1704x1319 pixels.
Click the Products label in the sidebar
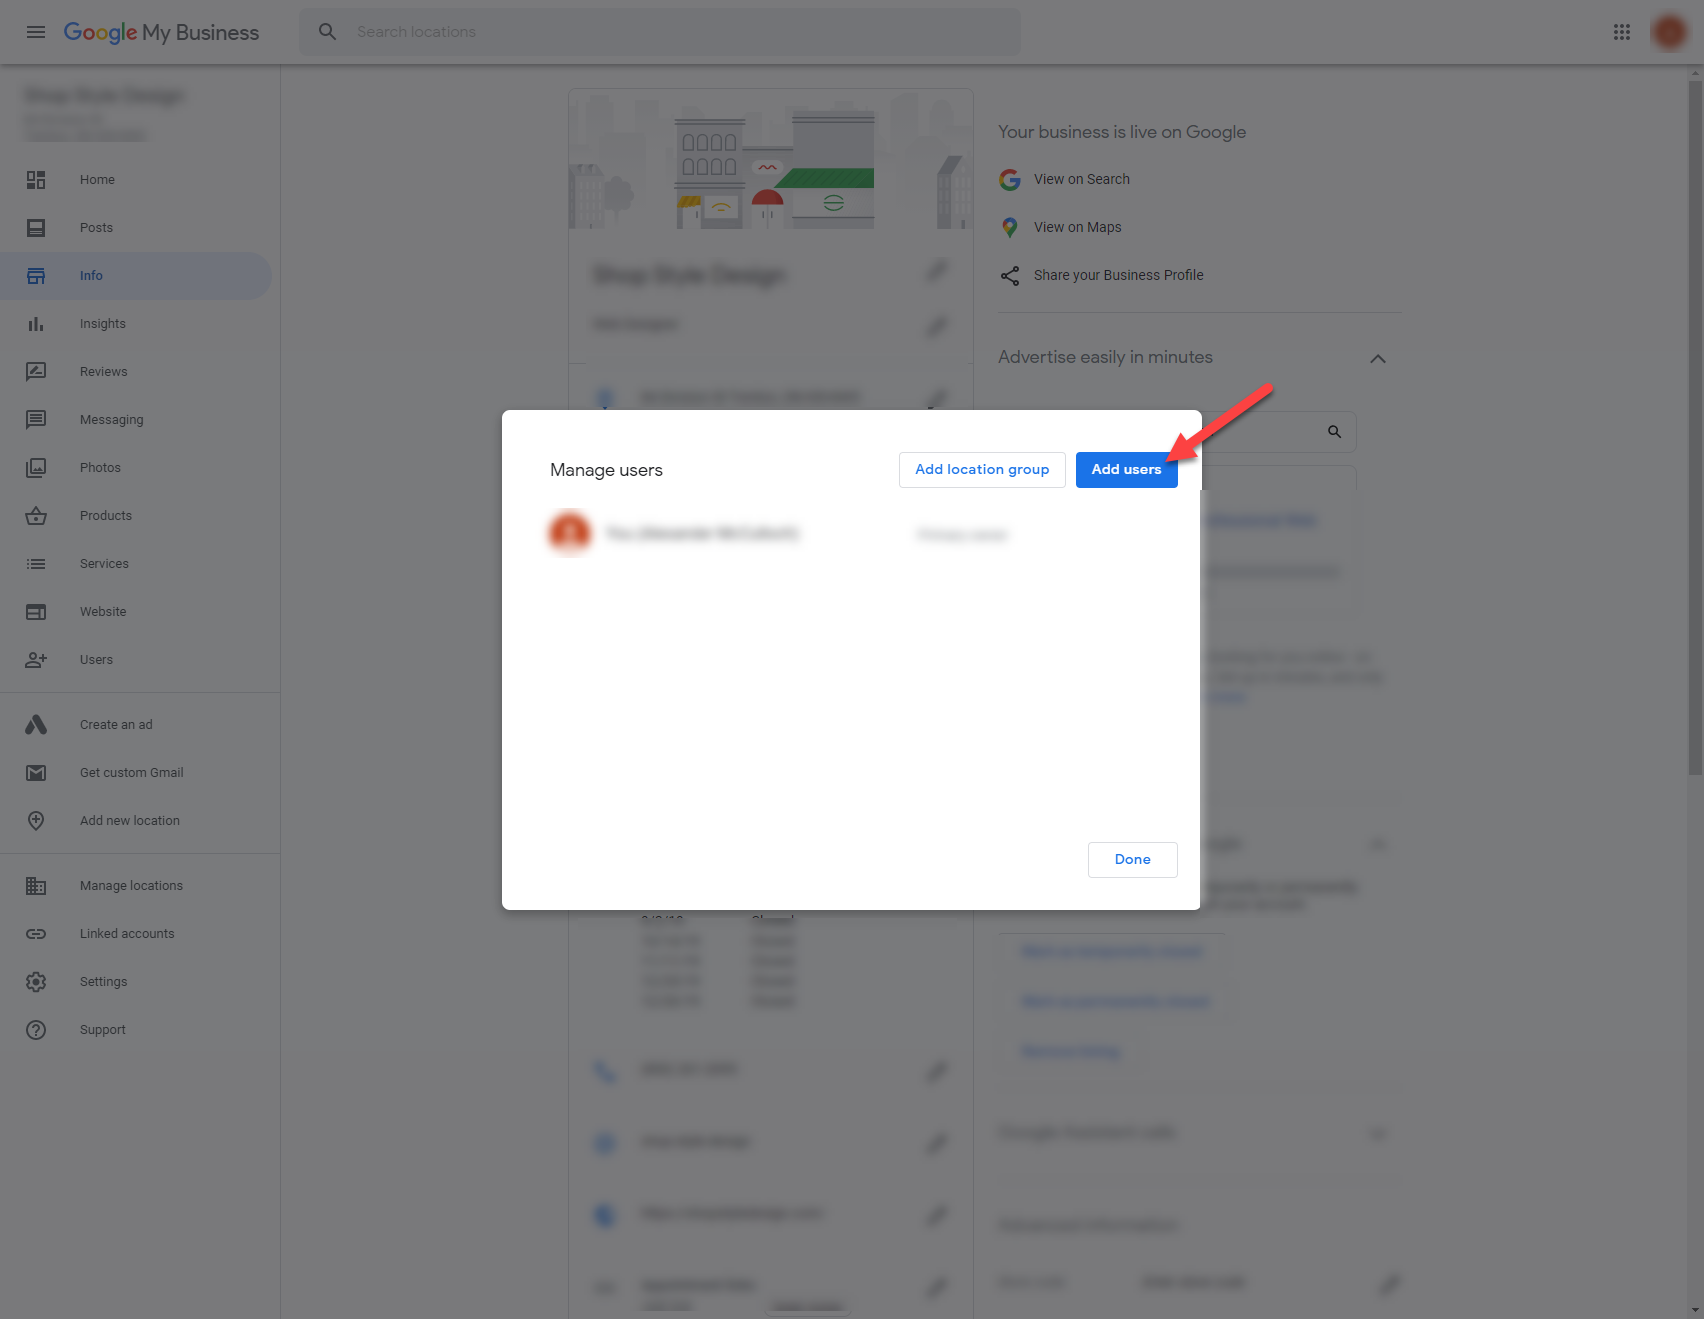(106, 516)
